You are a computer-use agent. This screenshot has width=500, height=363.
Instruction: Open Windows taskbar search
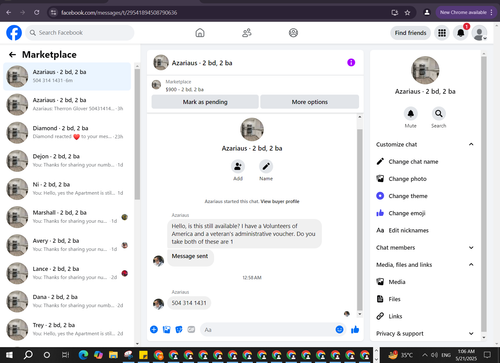point(28,355)
